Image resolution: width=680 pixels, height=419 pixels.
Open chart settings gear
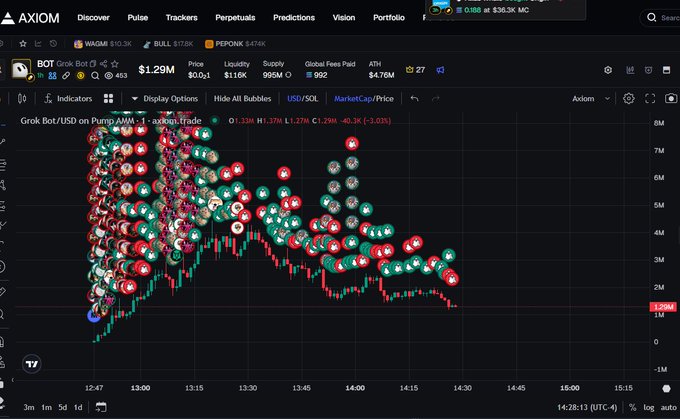coord(628,98)
